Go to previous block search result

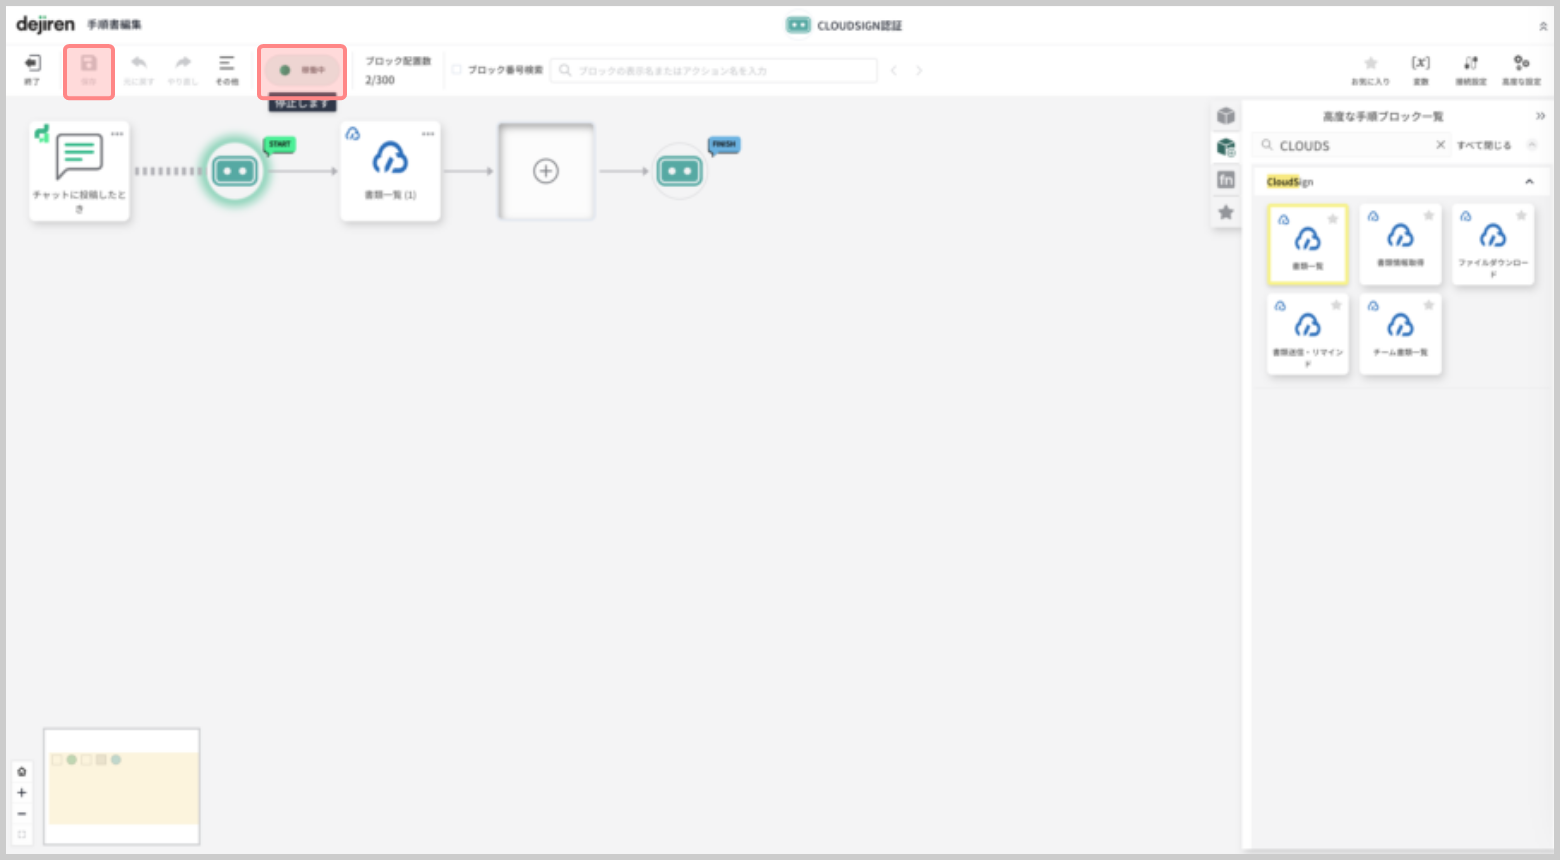click(894, 70)
